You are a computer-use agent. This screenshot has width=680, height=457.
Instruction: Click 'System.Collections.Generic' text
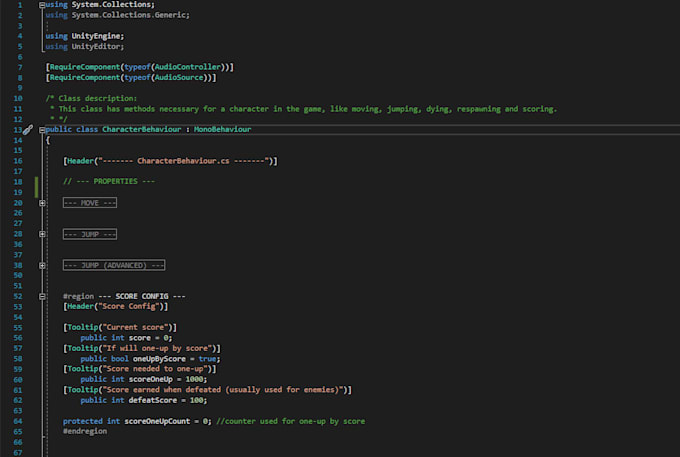tap(128, 15)
